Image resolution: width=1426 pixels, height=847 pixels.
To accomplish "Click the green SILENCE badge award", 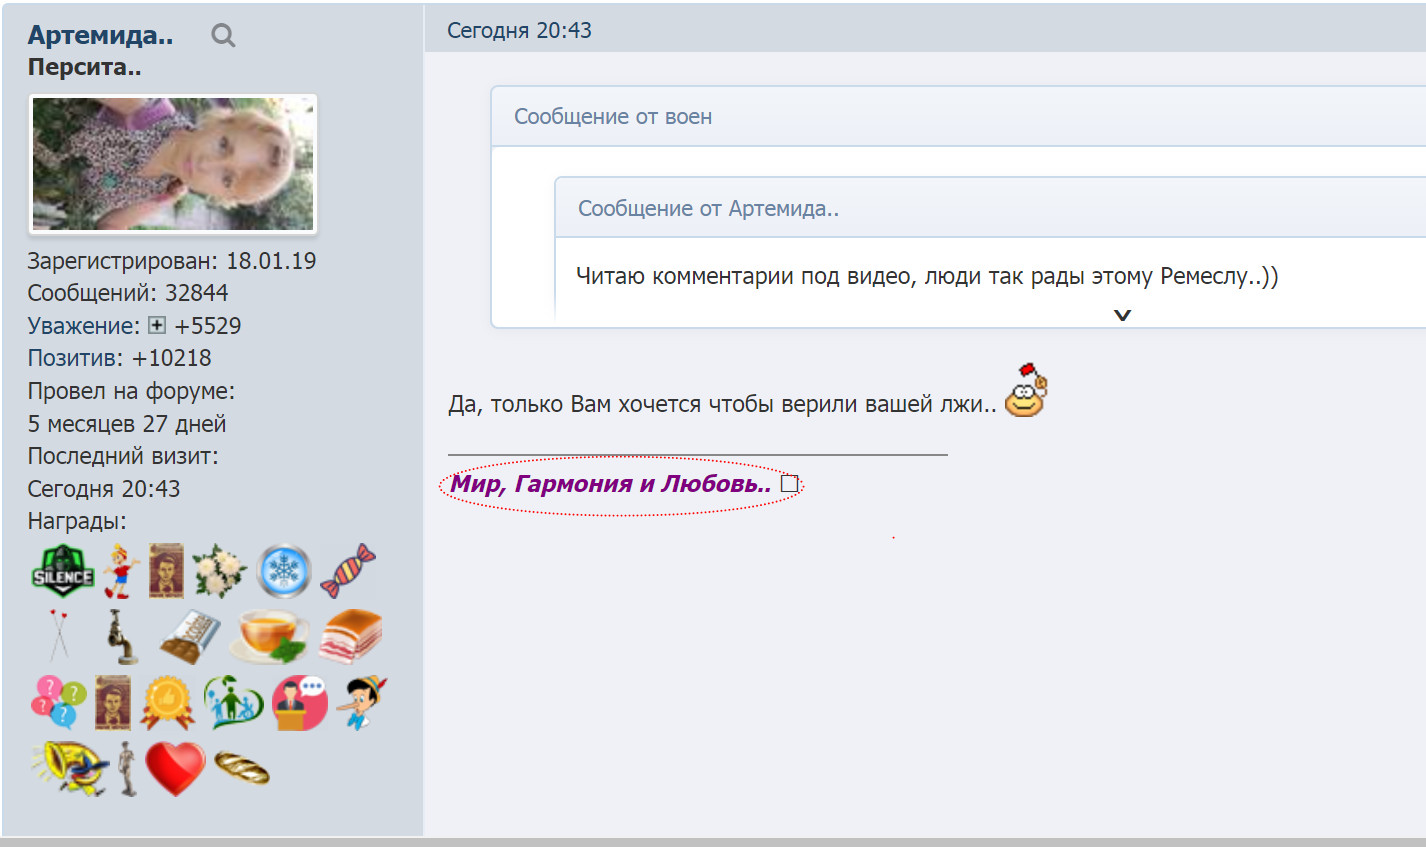I will pos(62,572).
